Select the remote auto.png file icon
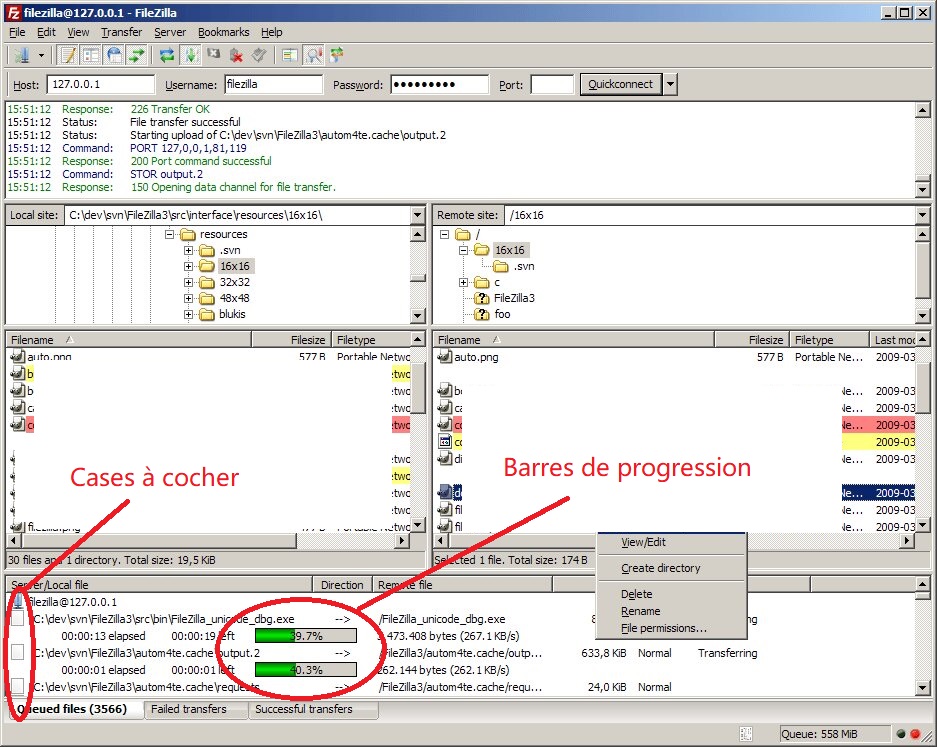This screenshot has width=937, height=747. pyautogui.click(x=445, y=357)
